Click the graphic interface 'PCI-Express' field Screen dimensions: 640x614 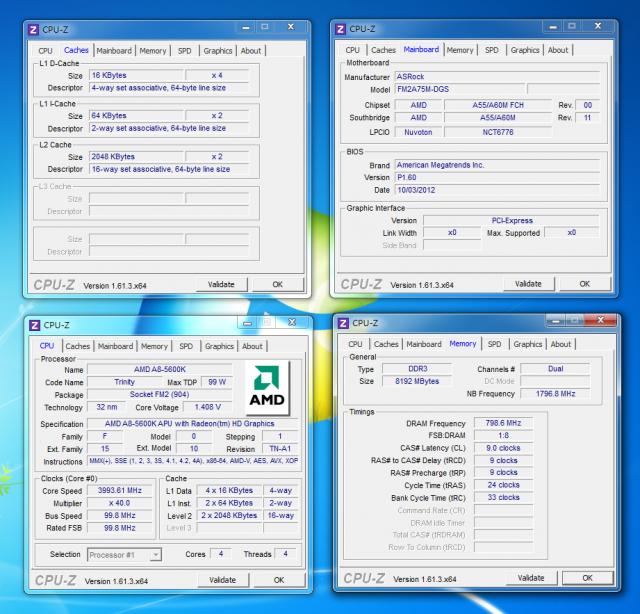511,221
